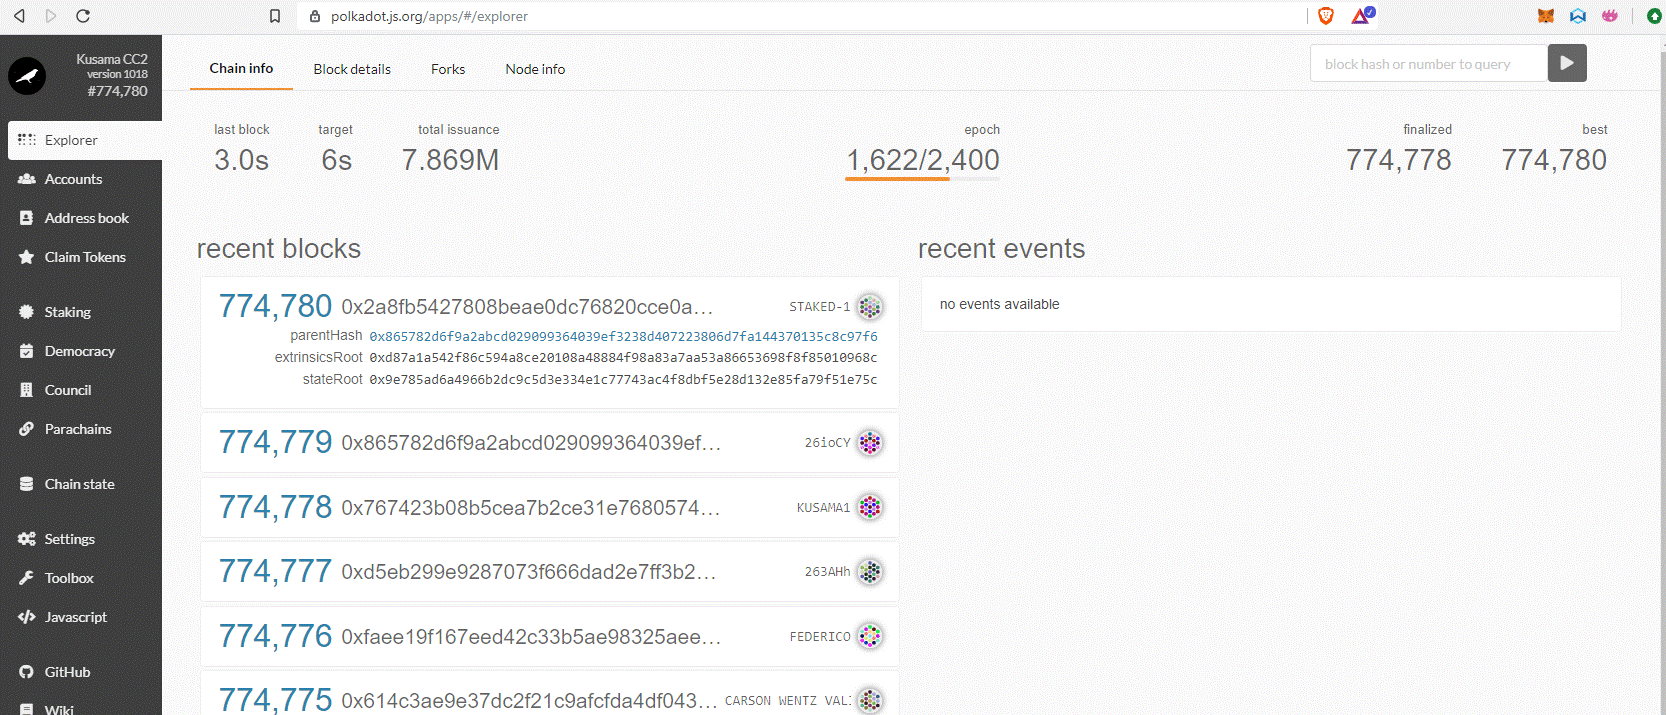Navigate to Democracy
The width and height of the screenshot is (1666, 715).
tap(81, 351)
